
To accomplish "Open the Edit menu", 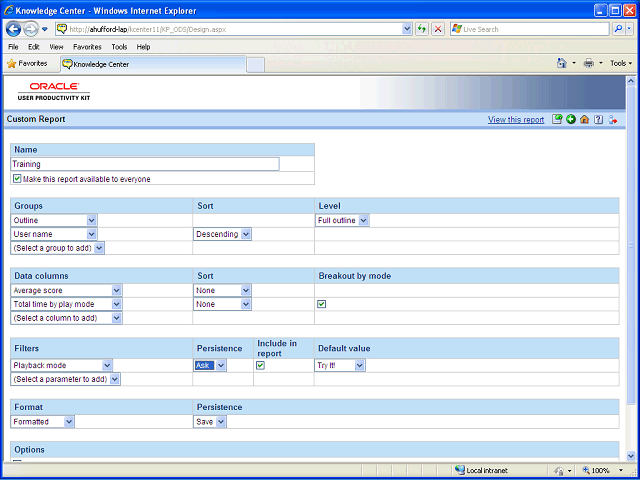I will tap(34, 47).
